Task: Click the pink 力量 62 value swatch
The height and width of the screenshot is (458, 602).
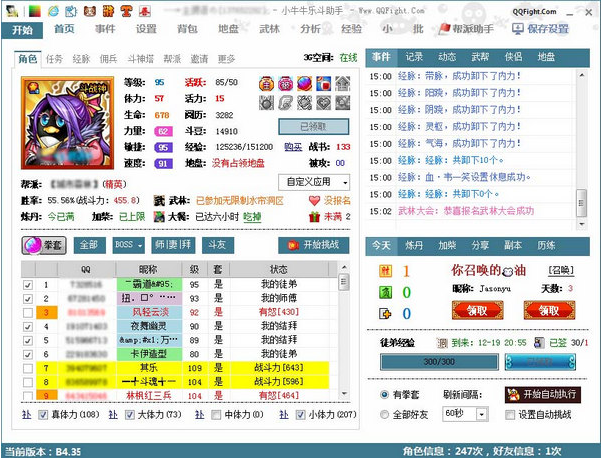Action: (x=163, y=131)
